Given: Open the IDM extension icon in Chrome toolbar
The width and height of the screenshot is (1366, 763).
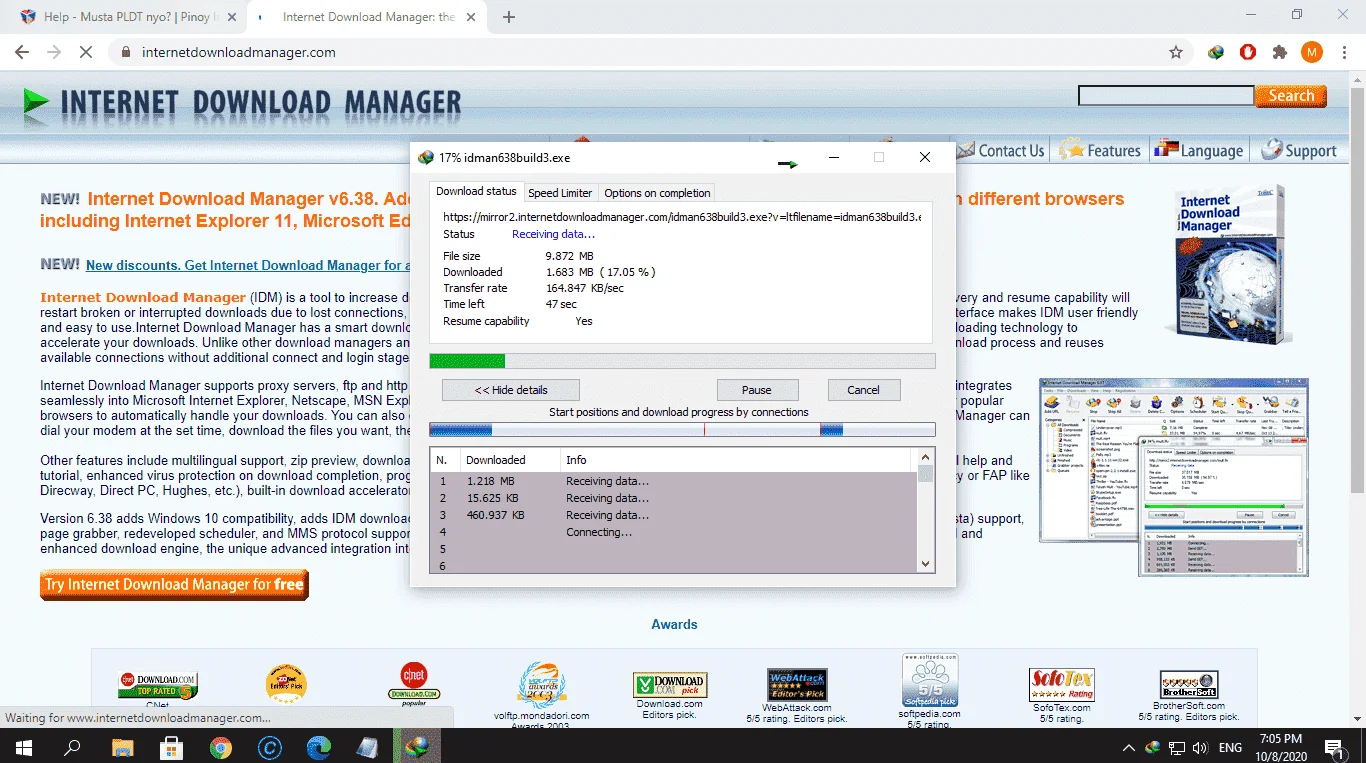Looking at the screenshot, I should tap(1216, 52).
